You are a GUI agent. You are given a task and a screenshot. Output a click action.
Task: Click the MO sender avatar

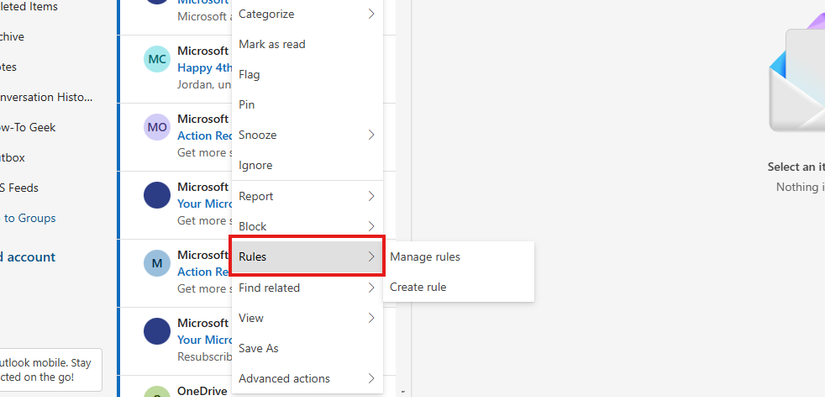(x=157, y=127)
